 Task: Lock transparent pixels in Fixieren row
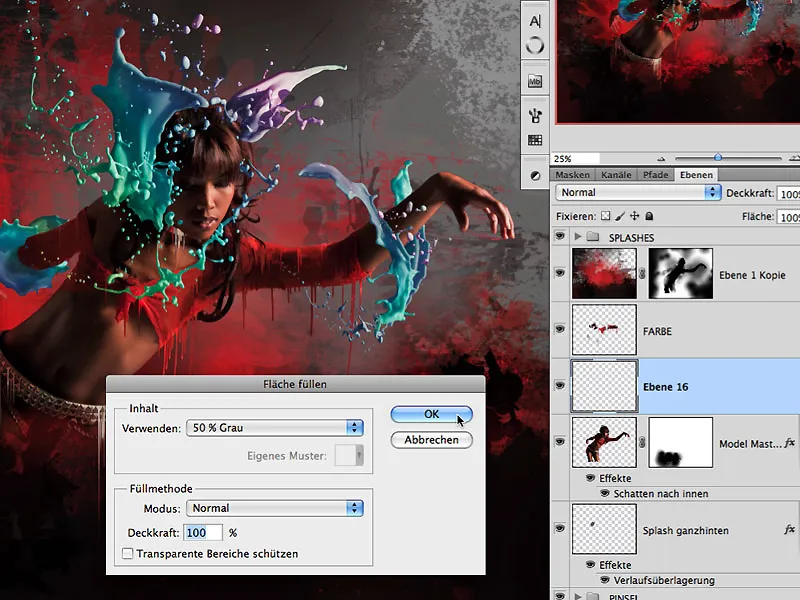click(605, 216)
